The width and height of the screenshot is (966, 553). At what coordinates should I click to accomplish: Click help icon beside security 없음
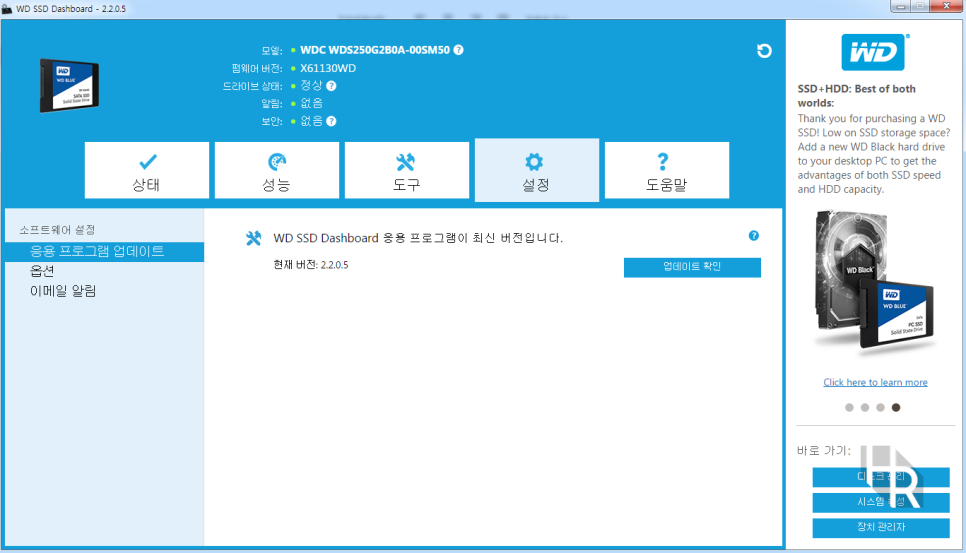[x=331, y=121]
